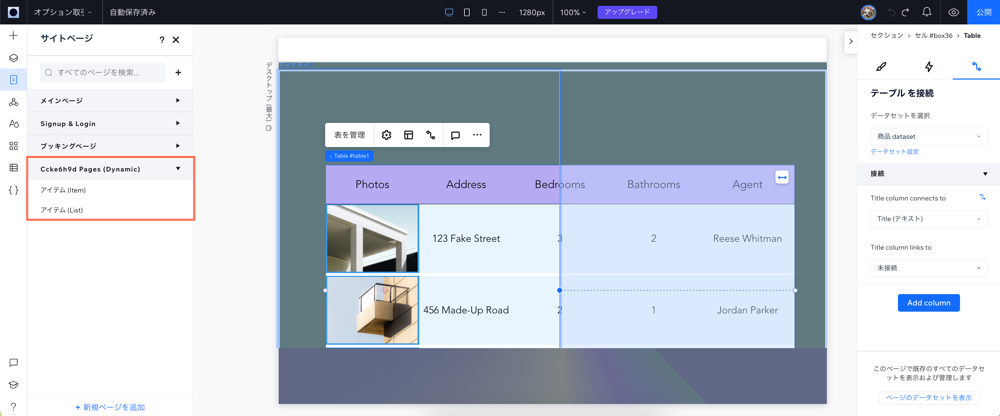Click help icon in Site Pages panel
The height and width of the screenshot is (416, 1000).
(x=161, y=40)
